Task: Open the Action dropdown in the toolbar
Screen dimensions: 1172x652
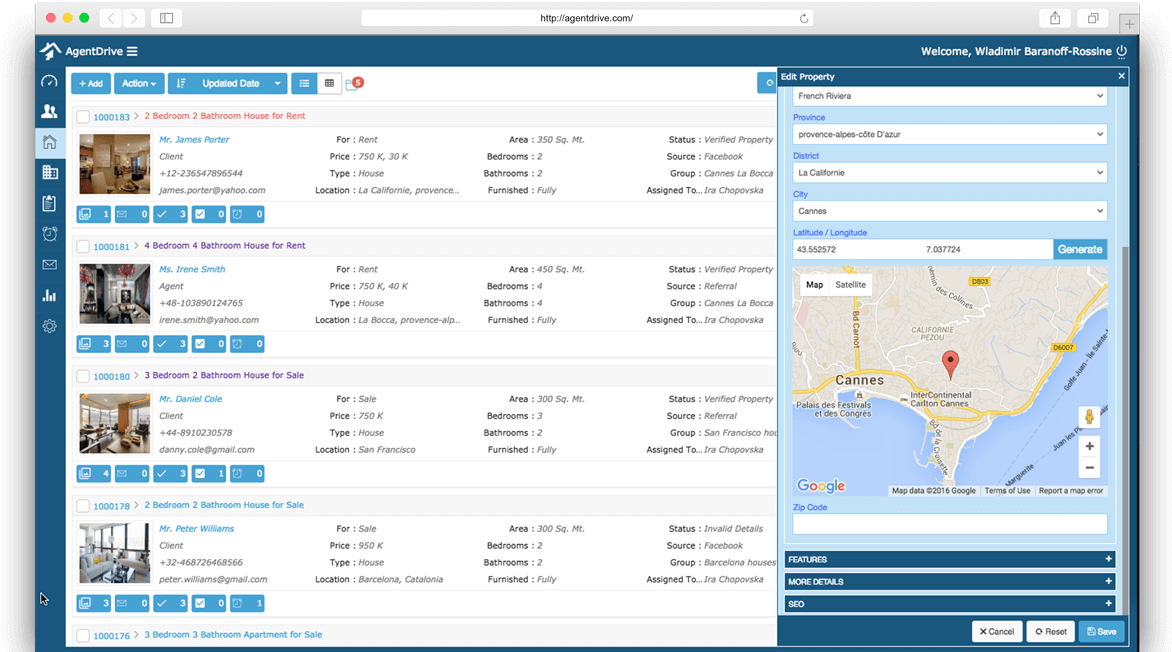Action: 139,84
